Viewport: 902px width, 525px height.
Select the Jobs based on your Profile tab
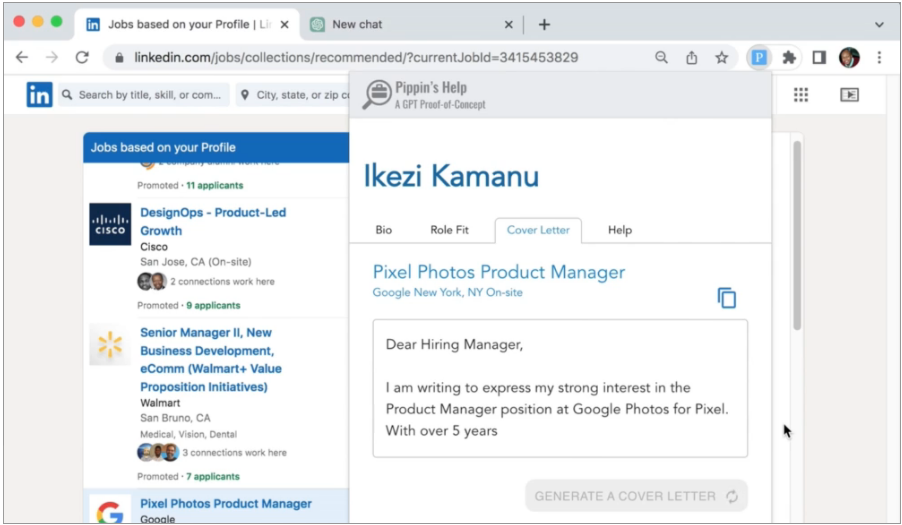point(187,24)
